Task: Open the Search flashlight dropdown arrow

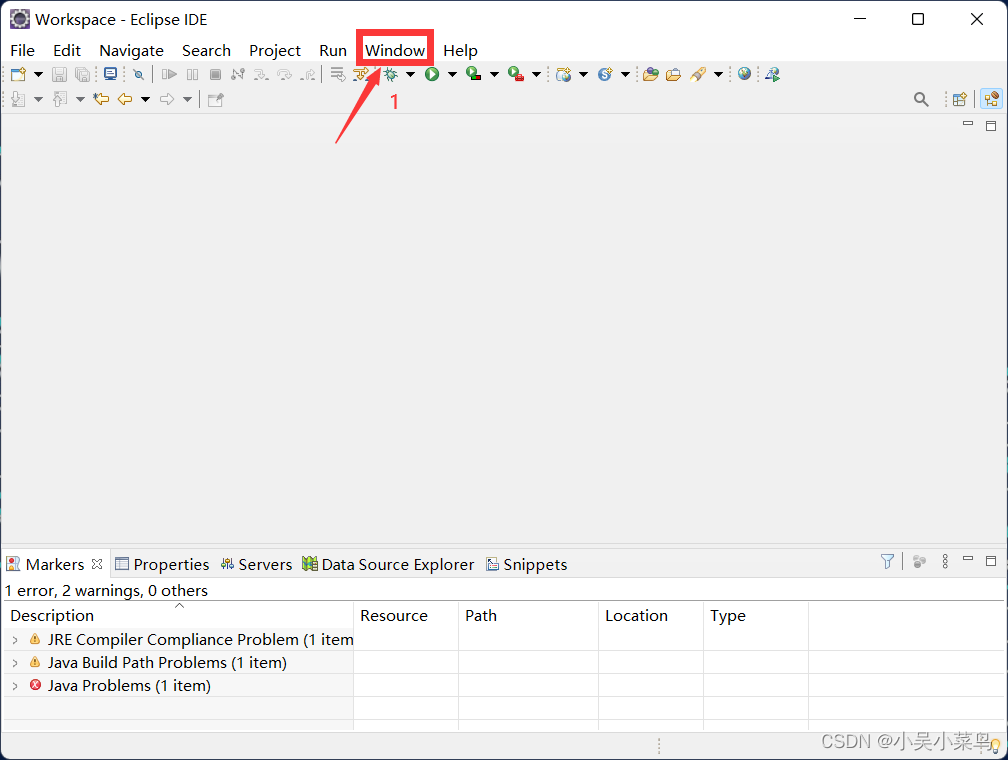Action: [x=719, y=75]
